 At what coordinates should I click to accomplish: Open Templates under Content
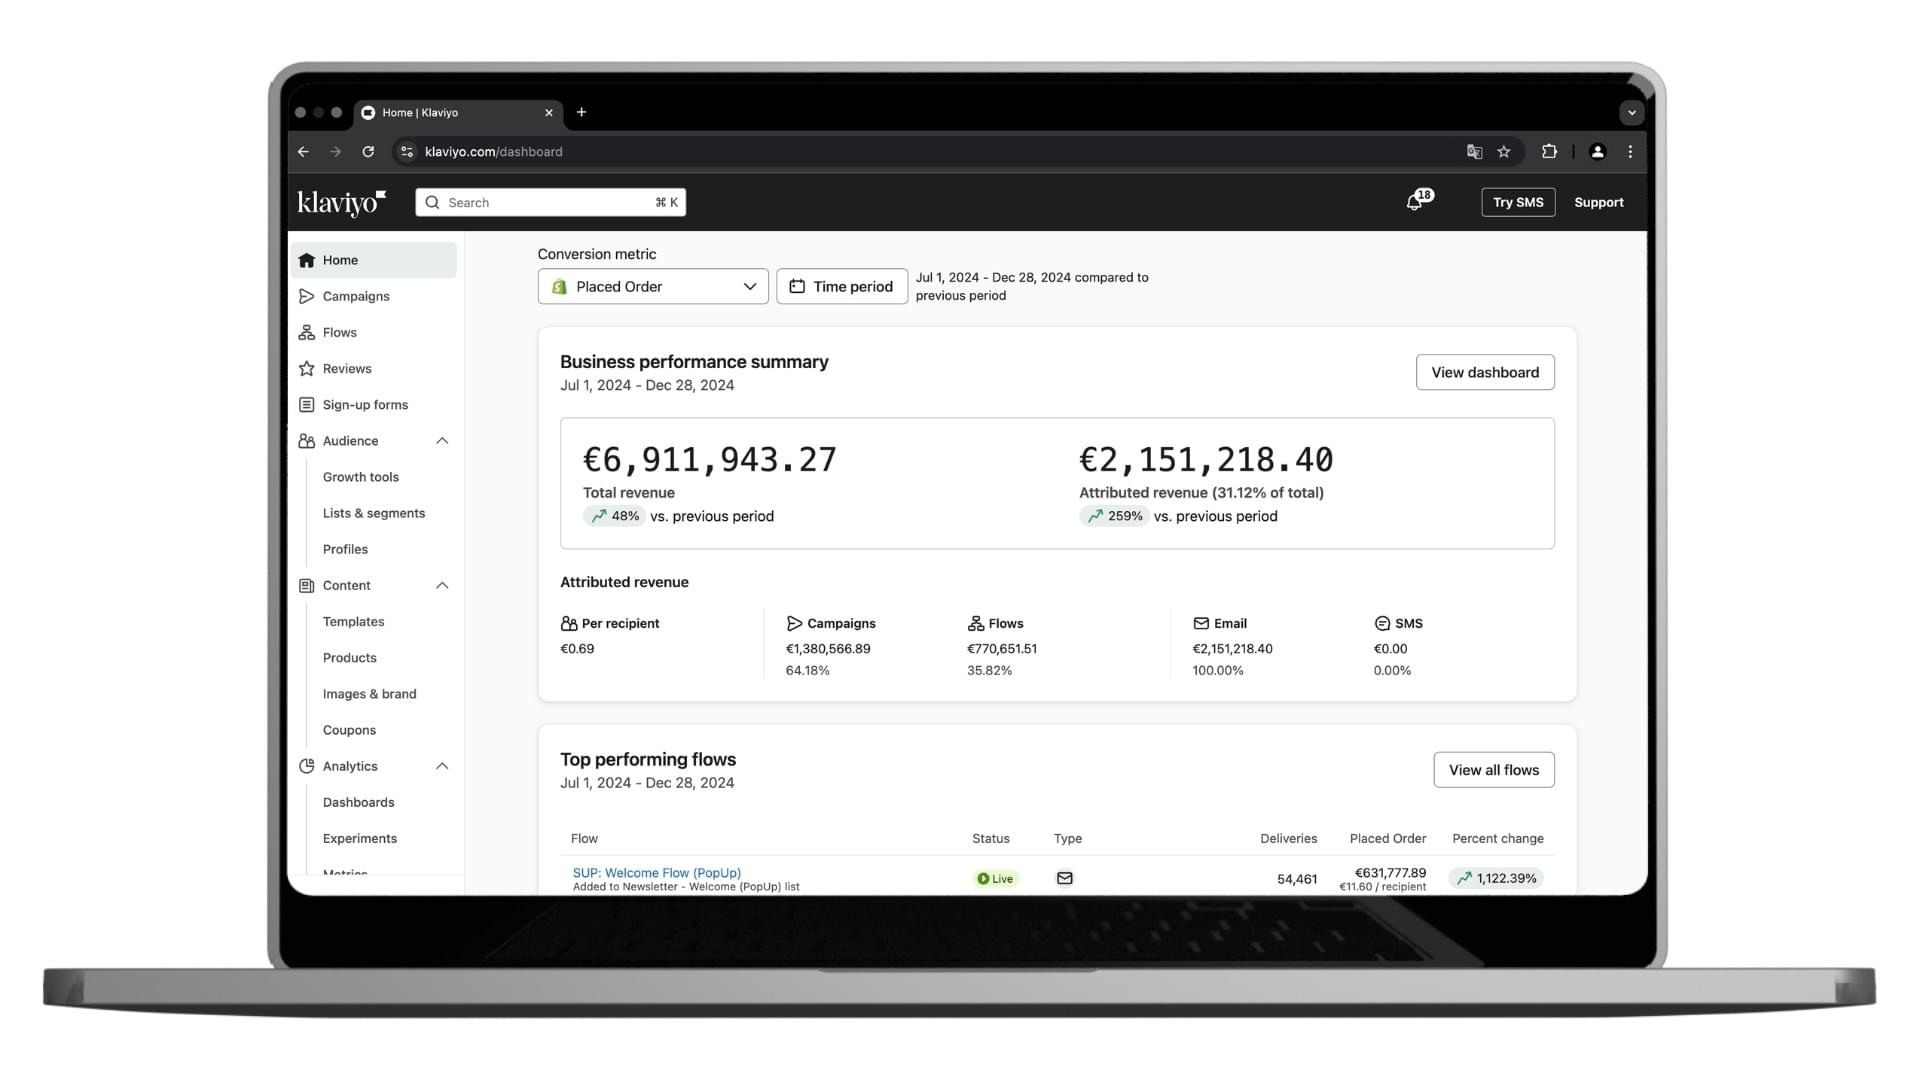pos(353,622)
